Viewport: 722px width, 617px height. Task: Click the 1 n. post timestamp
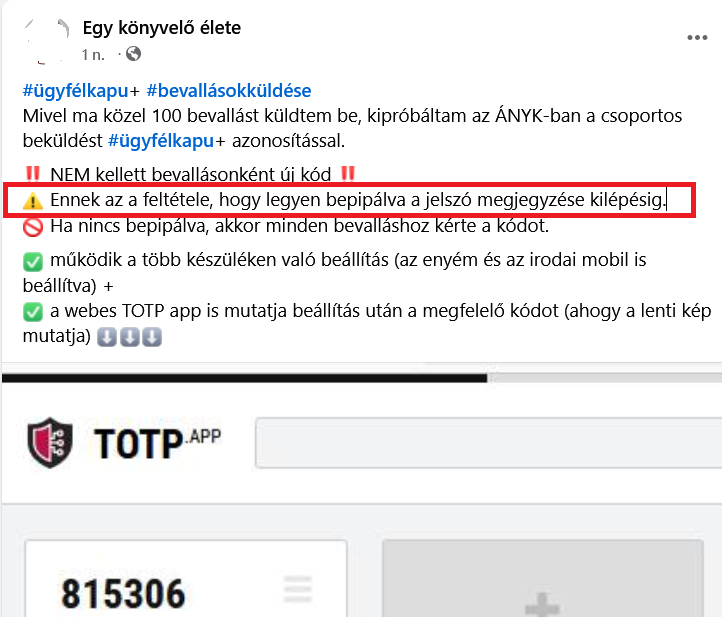coord(93,55)
